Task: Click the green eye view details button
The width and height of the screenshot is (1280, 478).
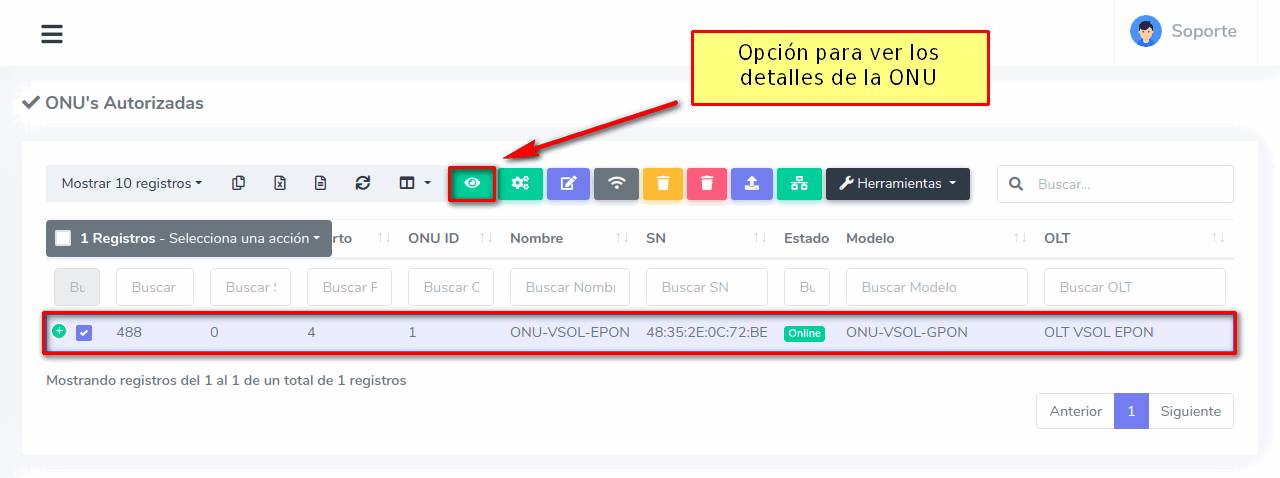Action: [x=472, y=184]
